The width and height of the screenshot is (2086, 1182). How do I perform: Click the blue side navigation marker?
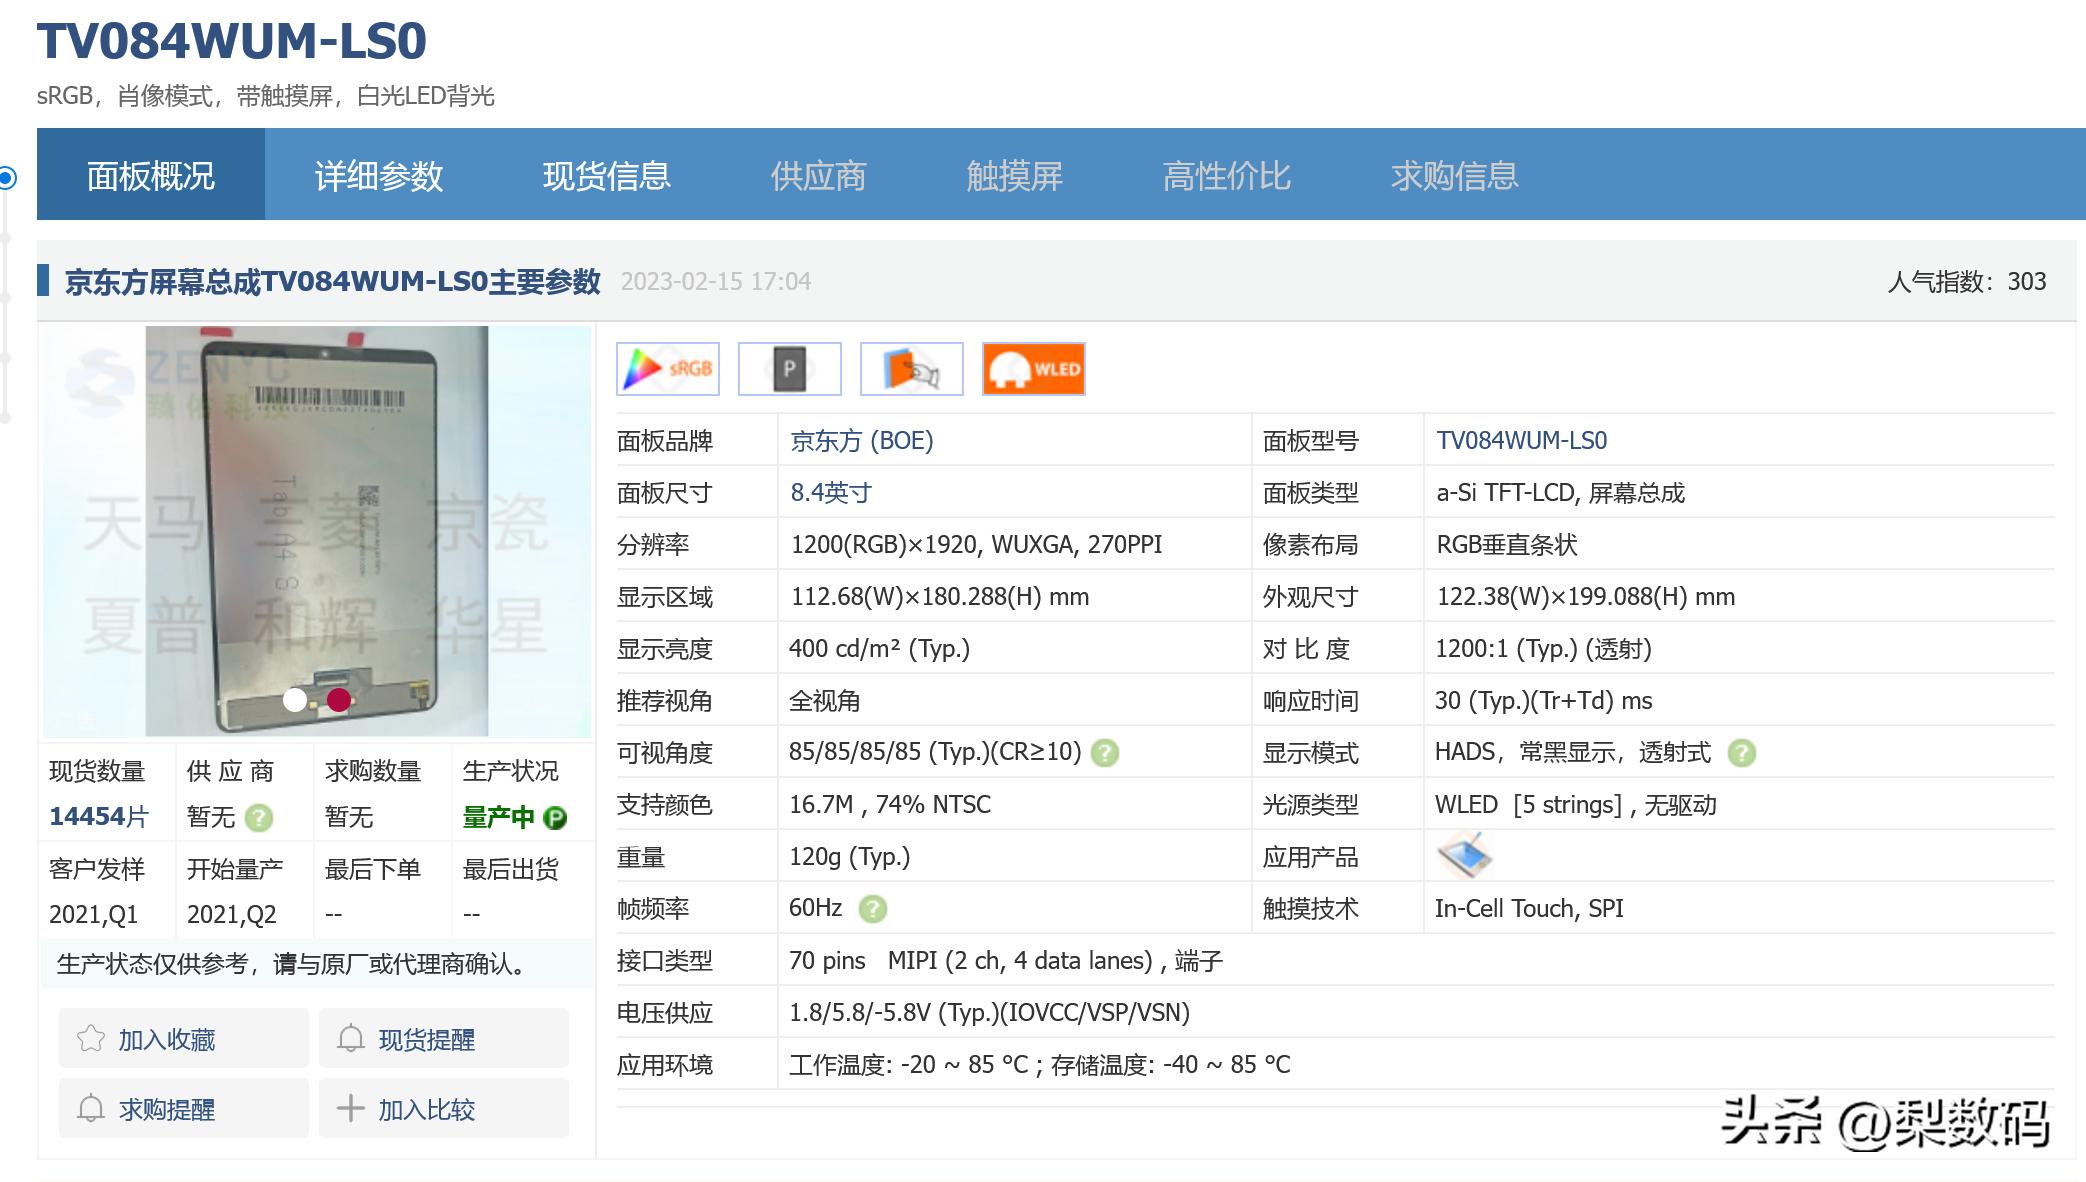coord(7,178)
